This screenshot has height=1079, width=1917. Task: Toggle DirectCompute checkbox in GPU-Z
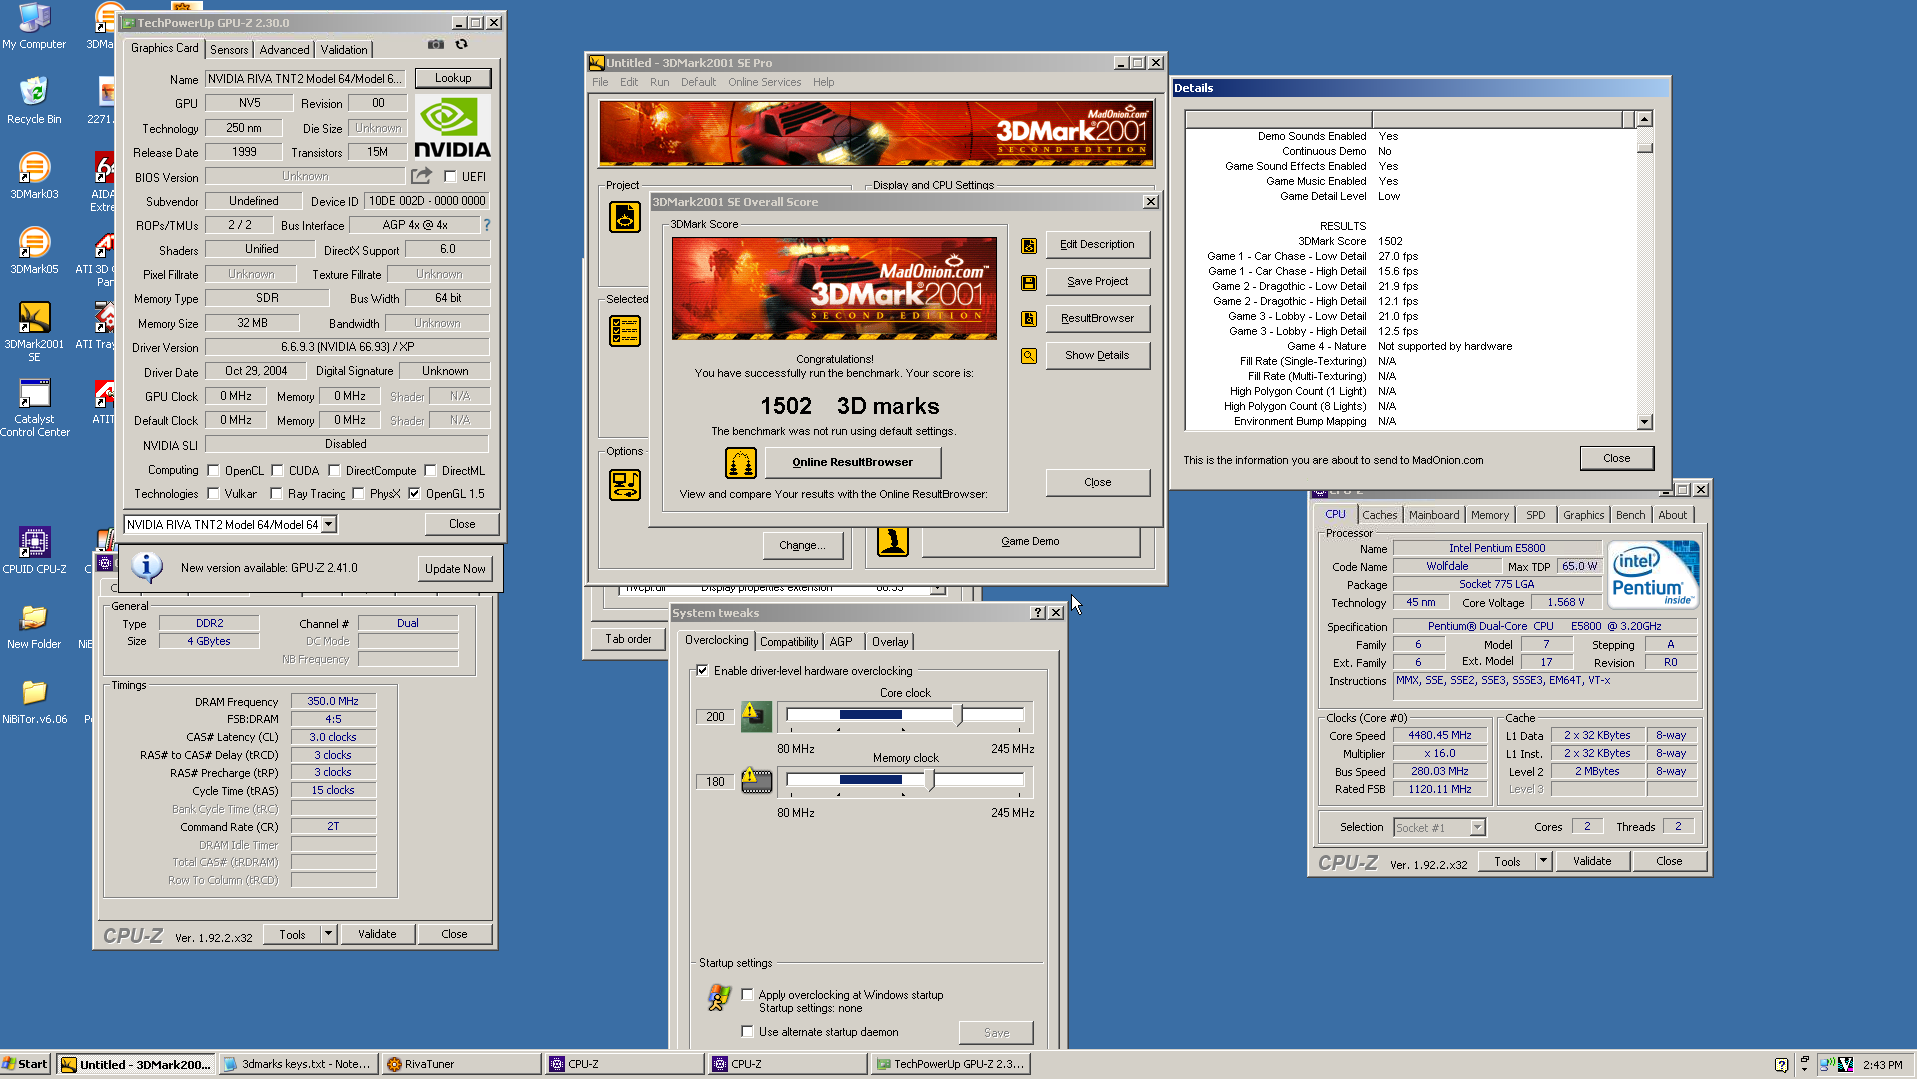tap(334, 471)
